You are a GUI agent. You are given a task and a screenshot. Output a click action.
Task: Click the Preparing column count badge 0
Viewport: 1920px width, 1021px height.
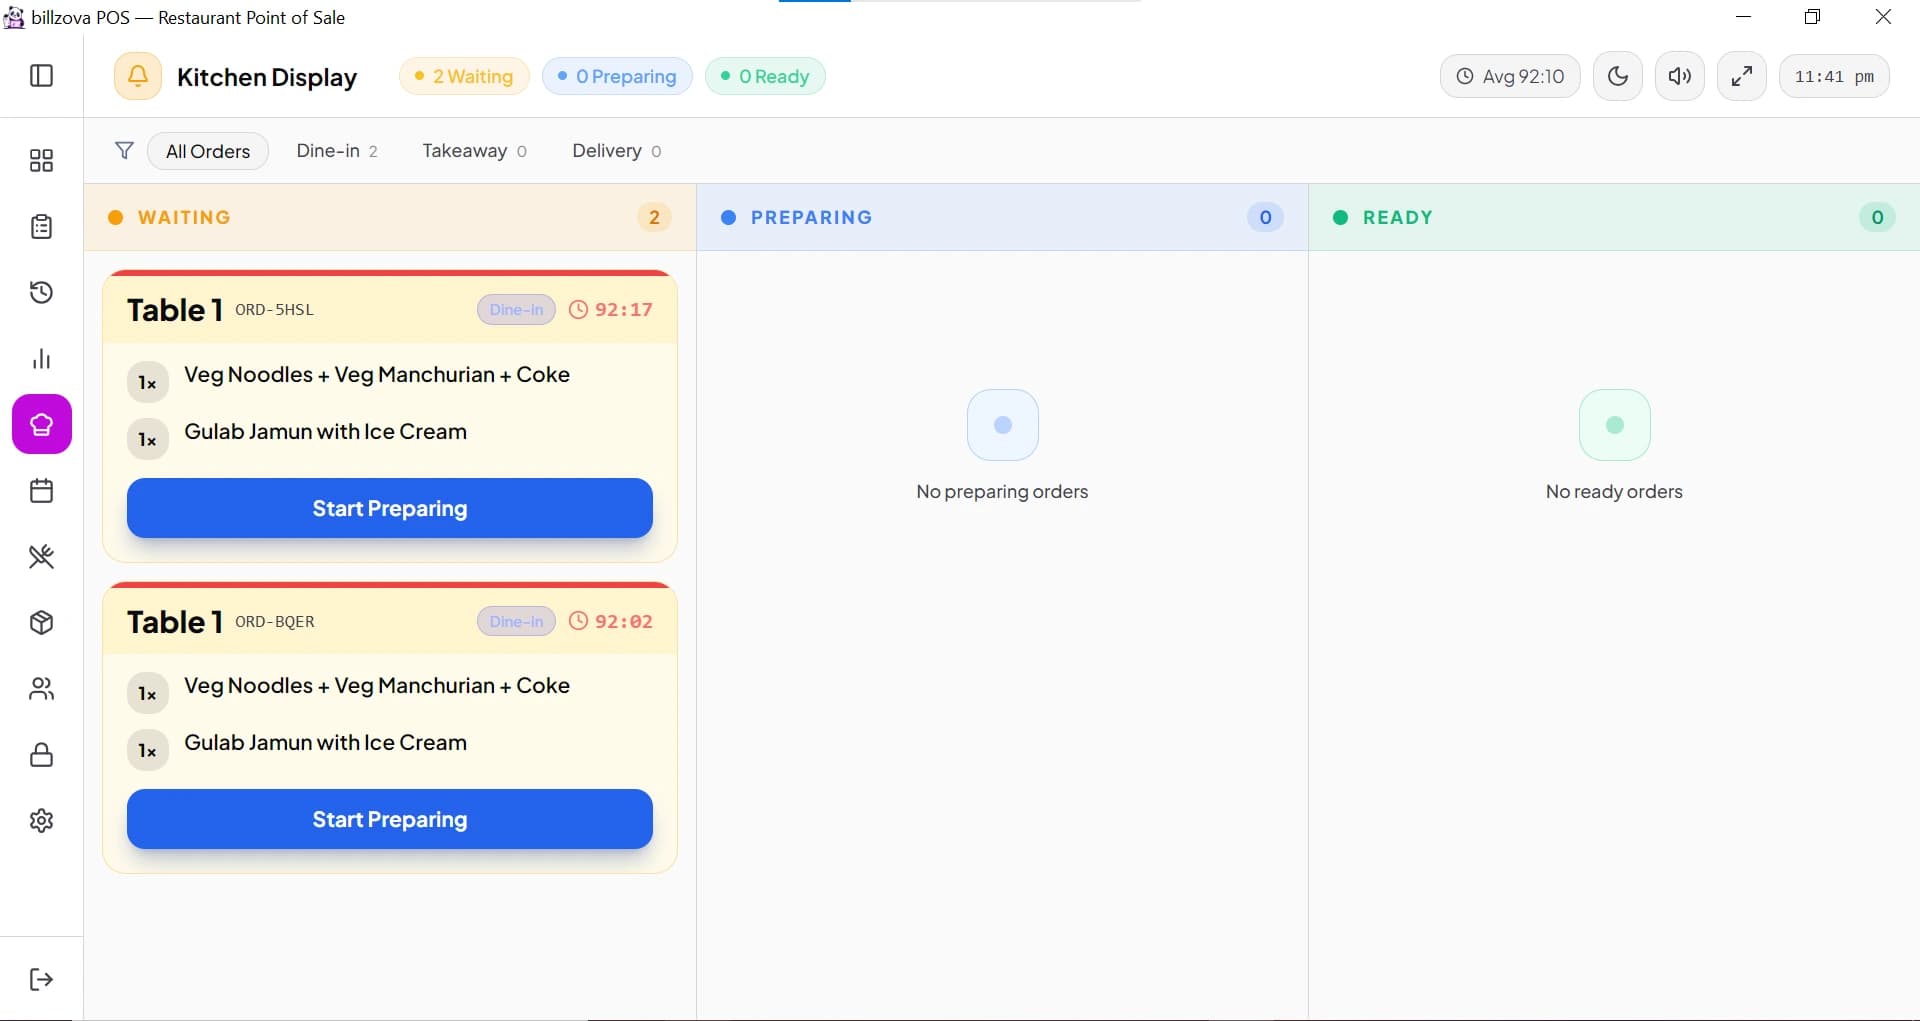click(x=1265, y=217)
